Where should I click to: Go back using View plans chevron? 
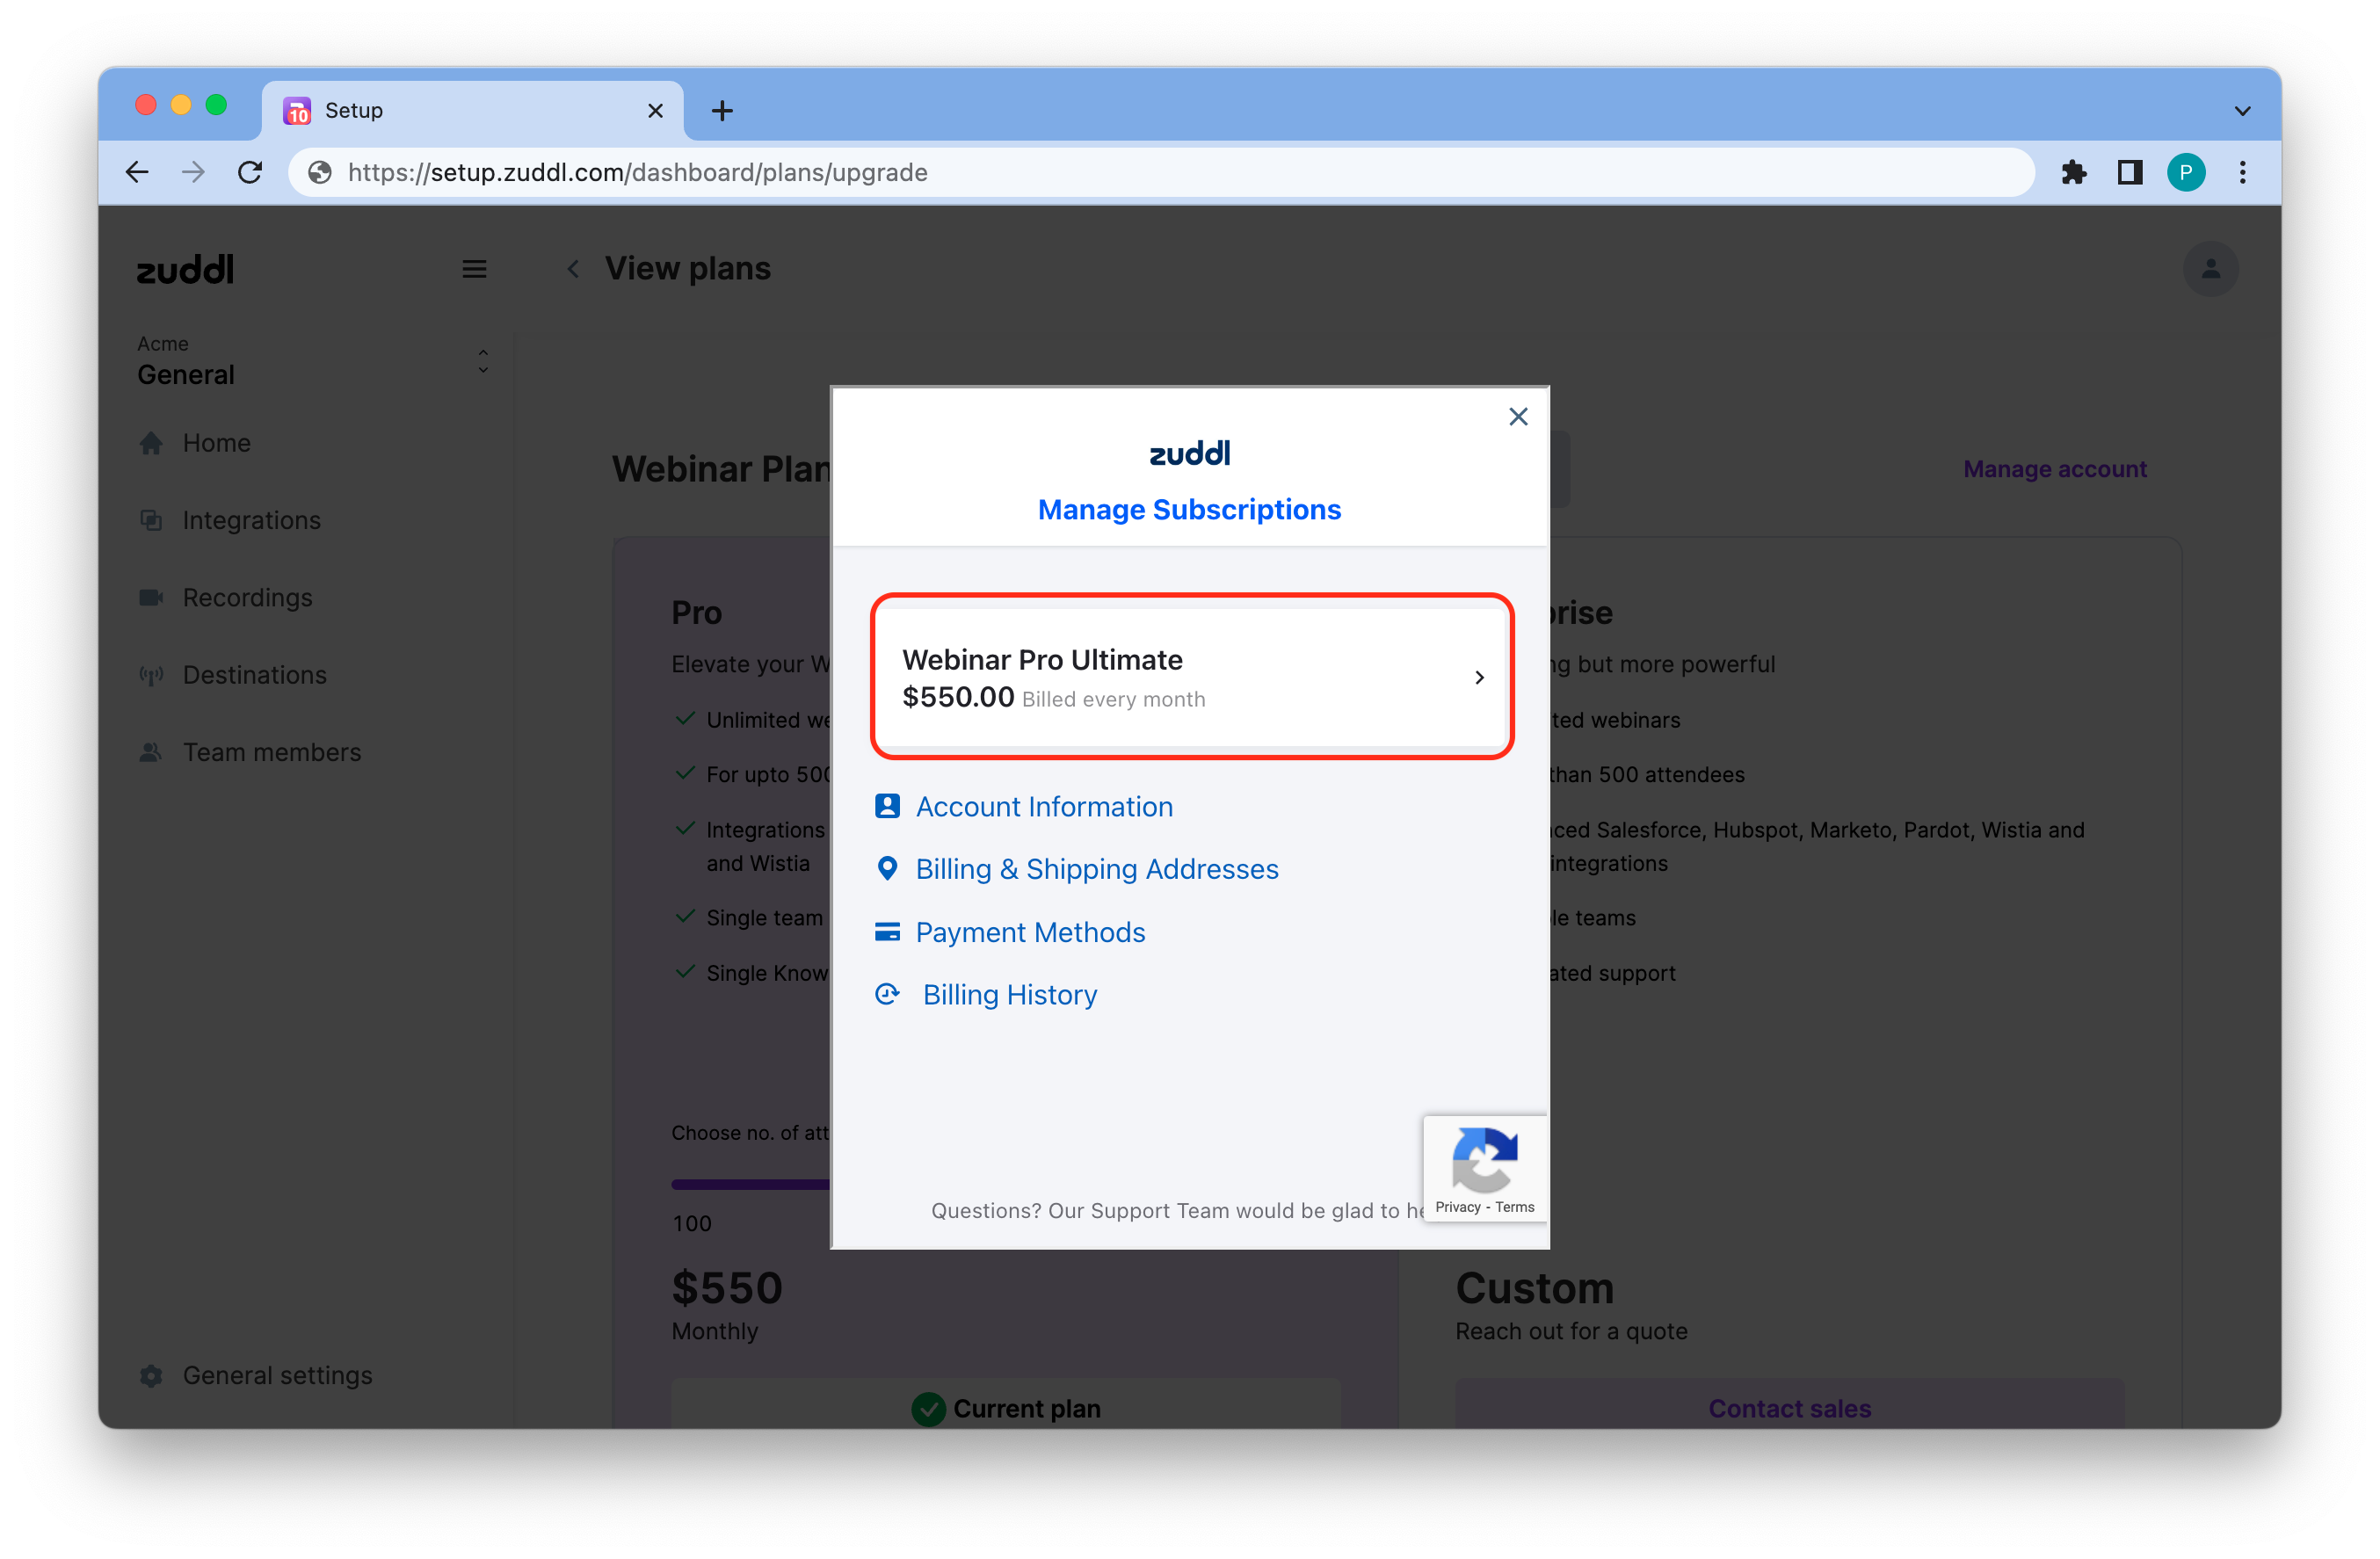coord(573,269)
